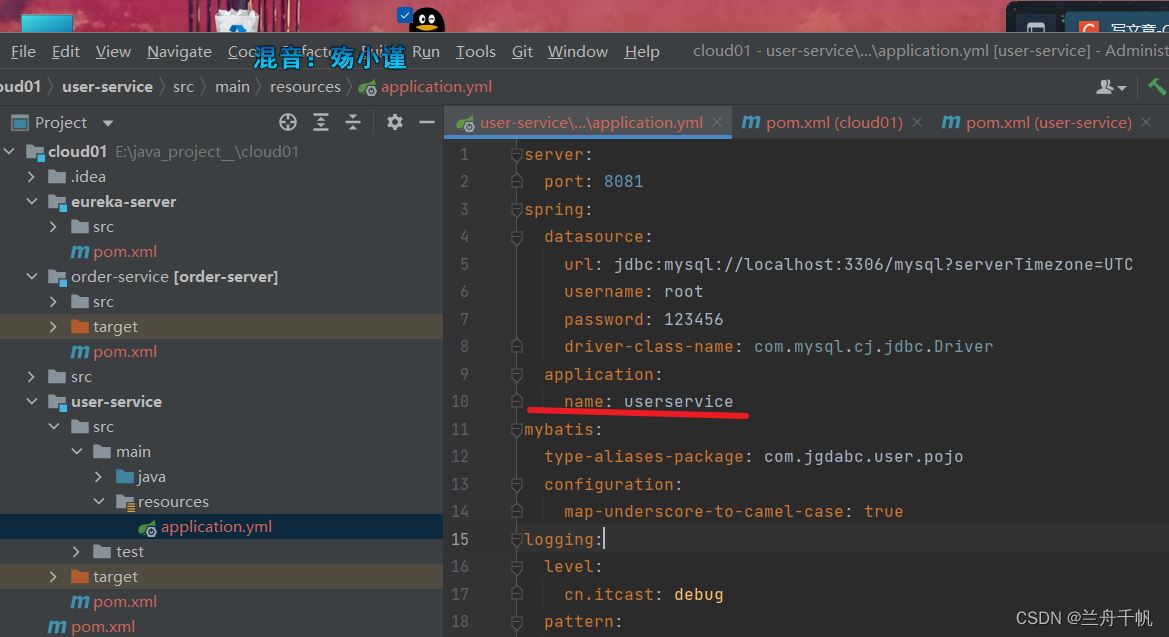Expand the .idea folder
The height and width of the screenshot is (637, 1169).
point(31,177)
